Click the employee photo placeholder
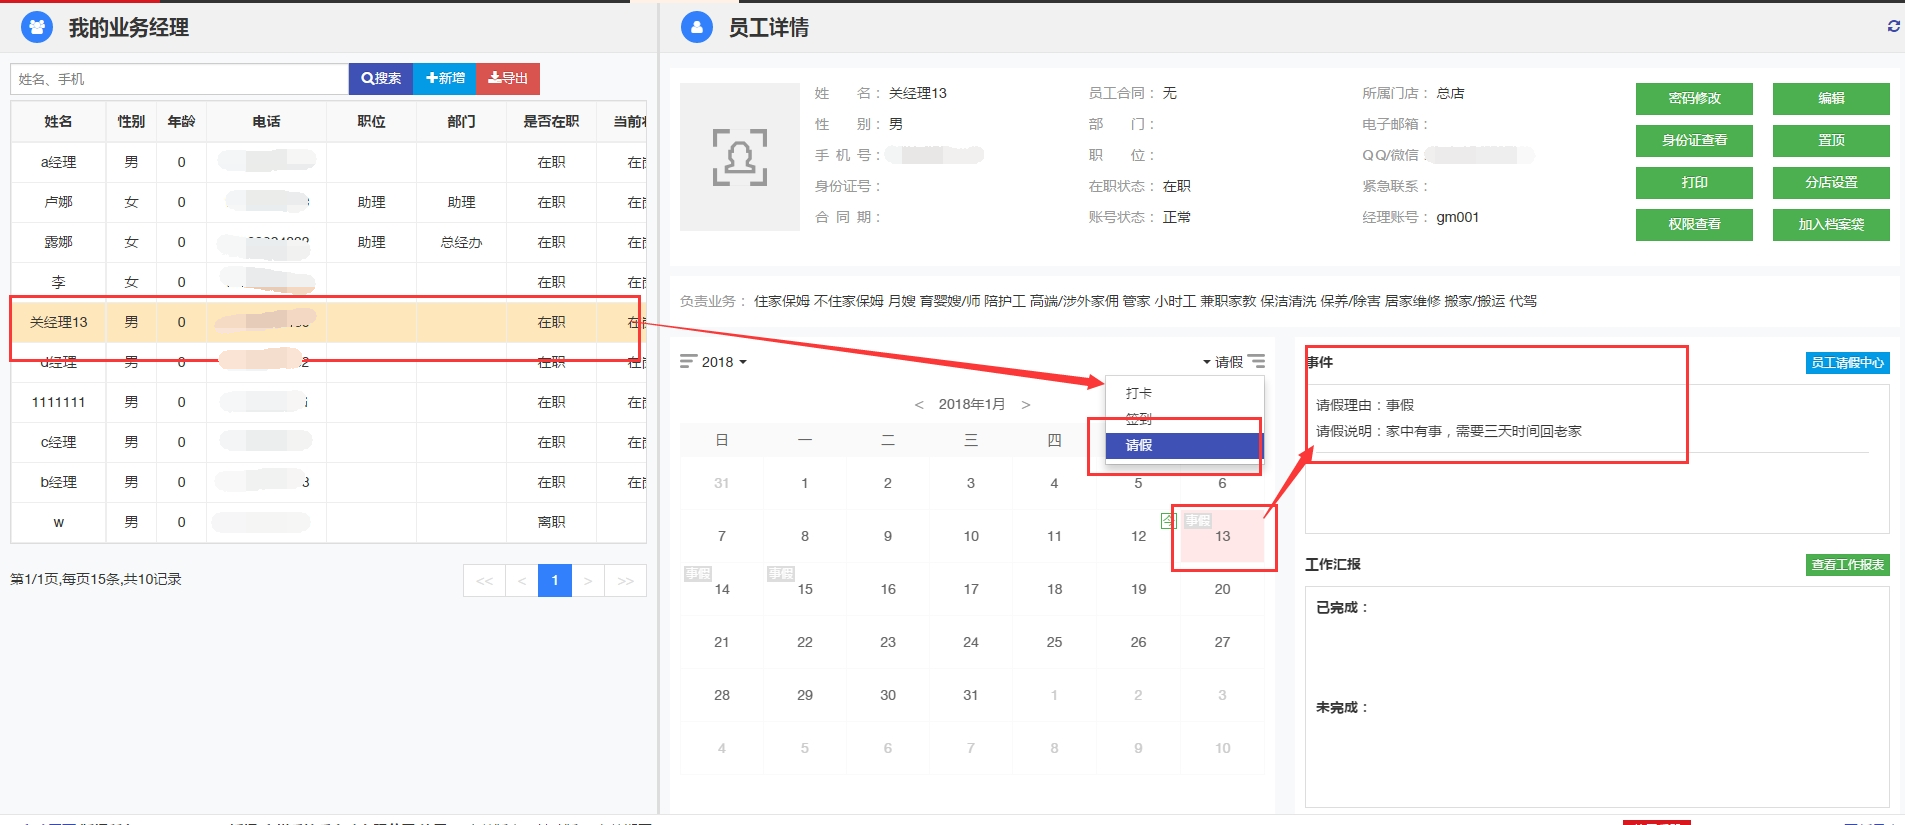The image size is (1905, 825). pyautogui.click(x=740, y=157)
